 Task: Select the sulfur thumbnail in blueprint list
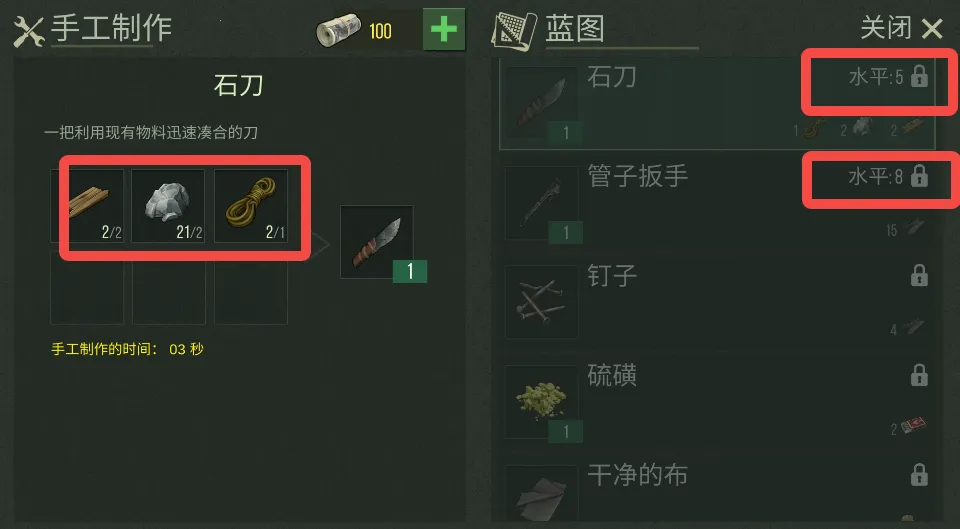click(541, 402)
